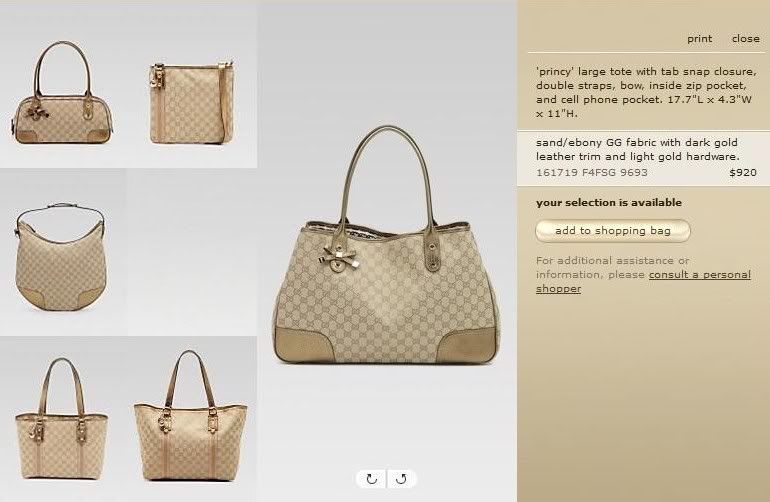
Task: Rotate the bag view clockwise
Action: (371, 479)
